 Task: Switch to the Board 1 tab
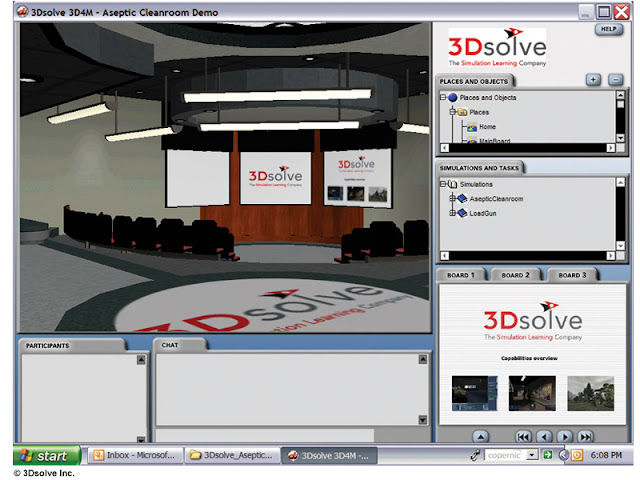tap(461, 275)
